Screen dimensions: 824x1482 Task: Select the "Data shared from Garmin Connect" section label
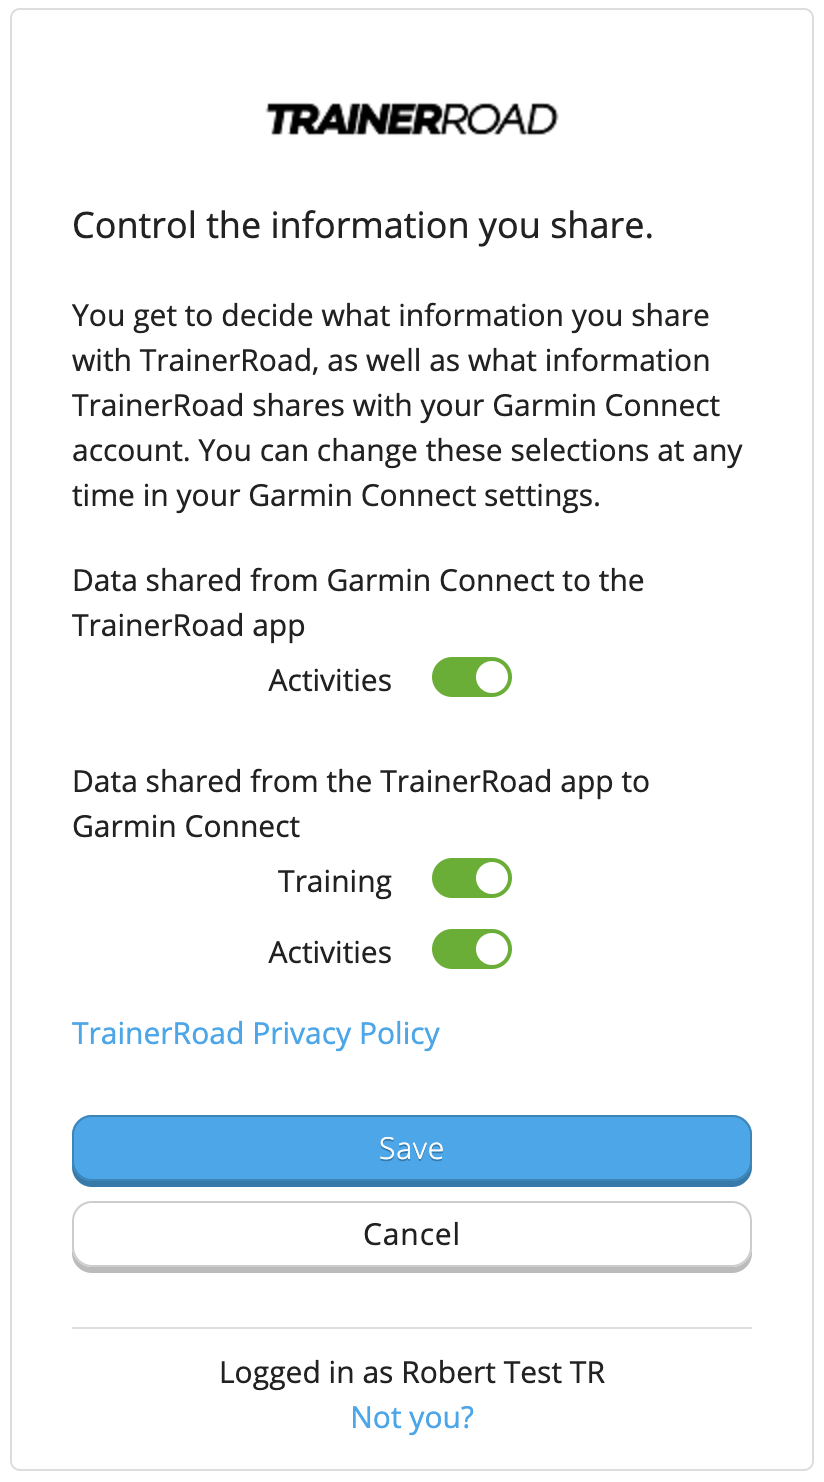[358, 581]
